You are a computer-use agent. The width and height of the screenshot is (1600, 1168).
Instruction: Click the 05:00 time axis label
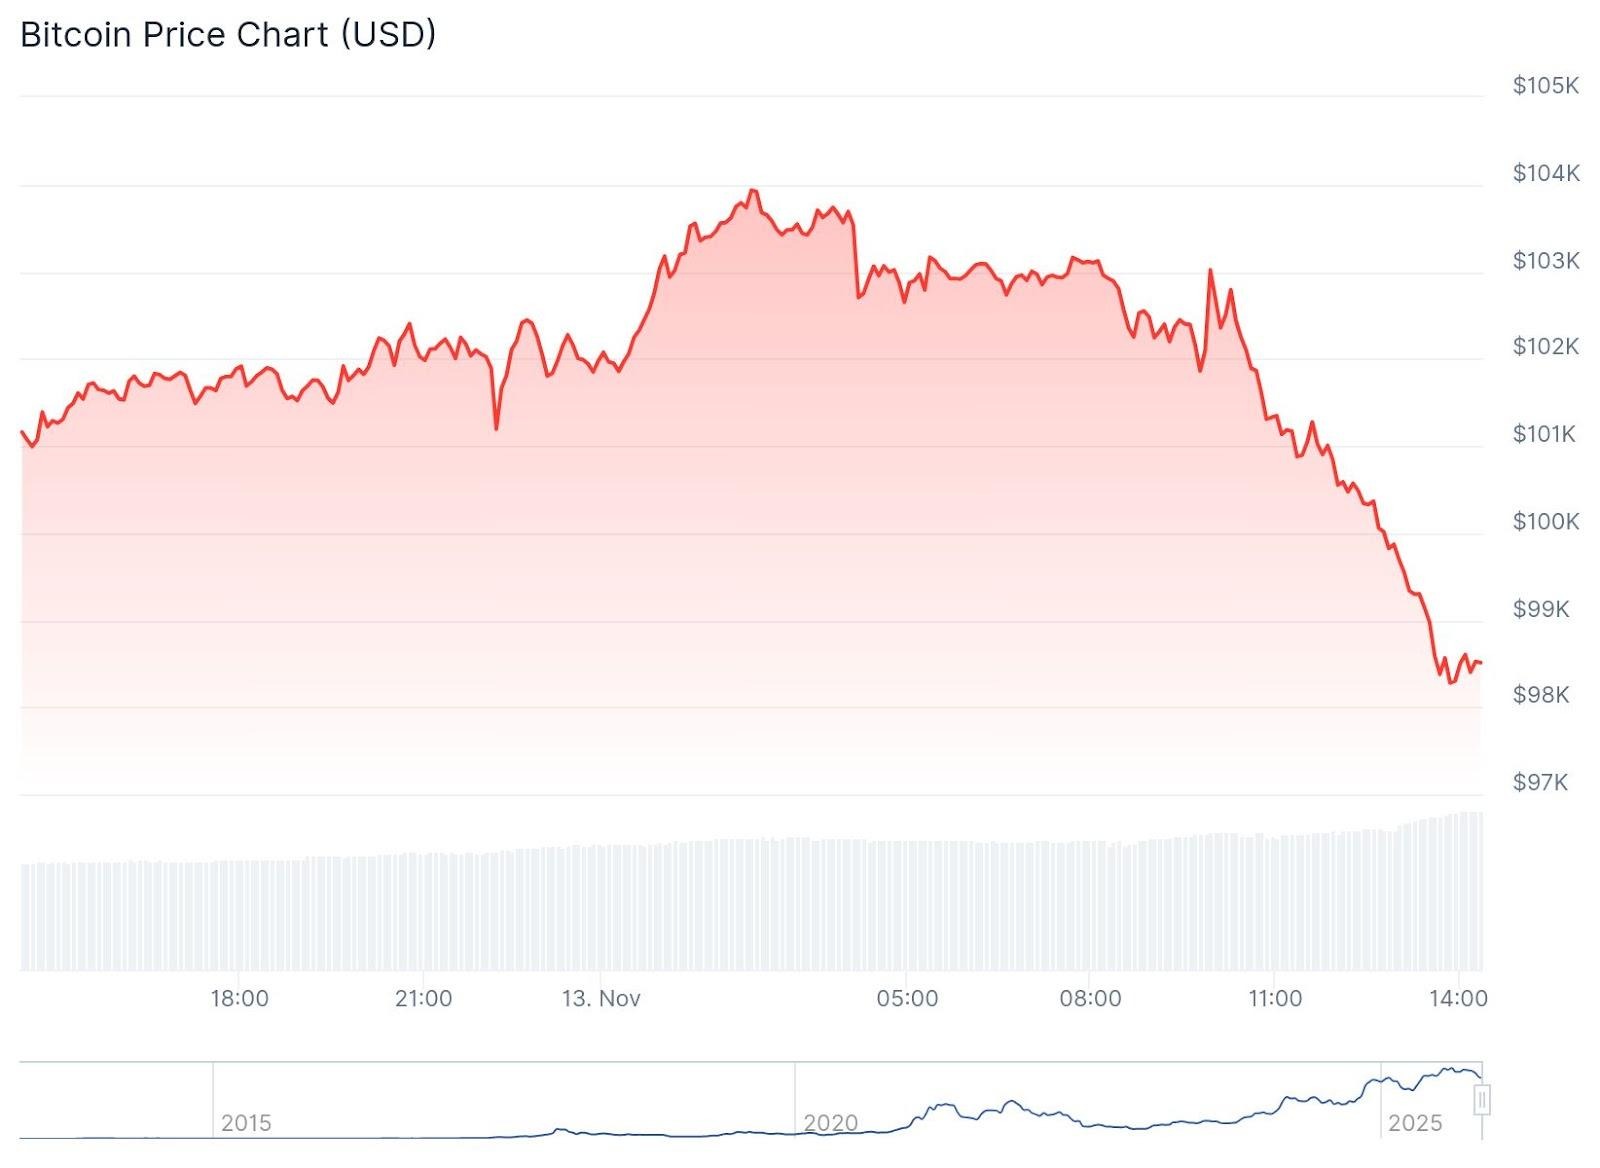[x=907, y=998]
